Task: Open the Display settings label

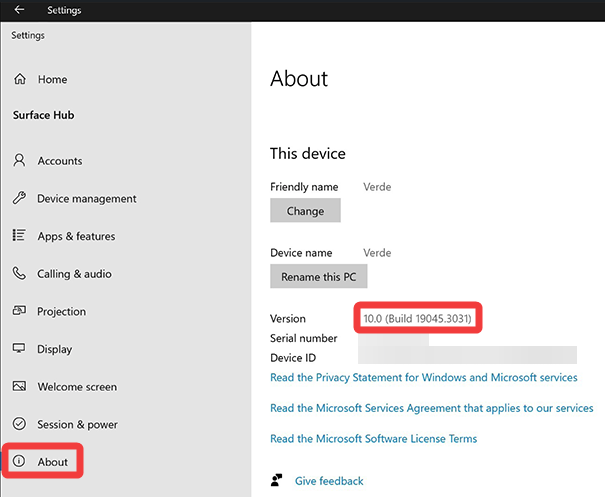Action: [55, 349]
